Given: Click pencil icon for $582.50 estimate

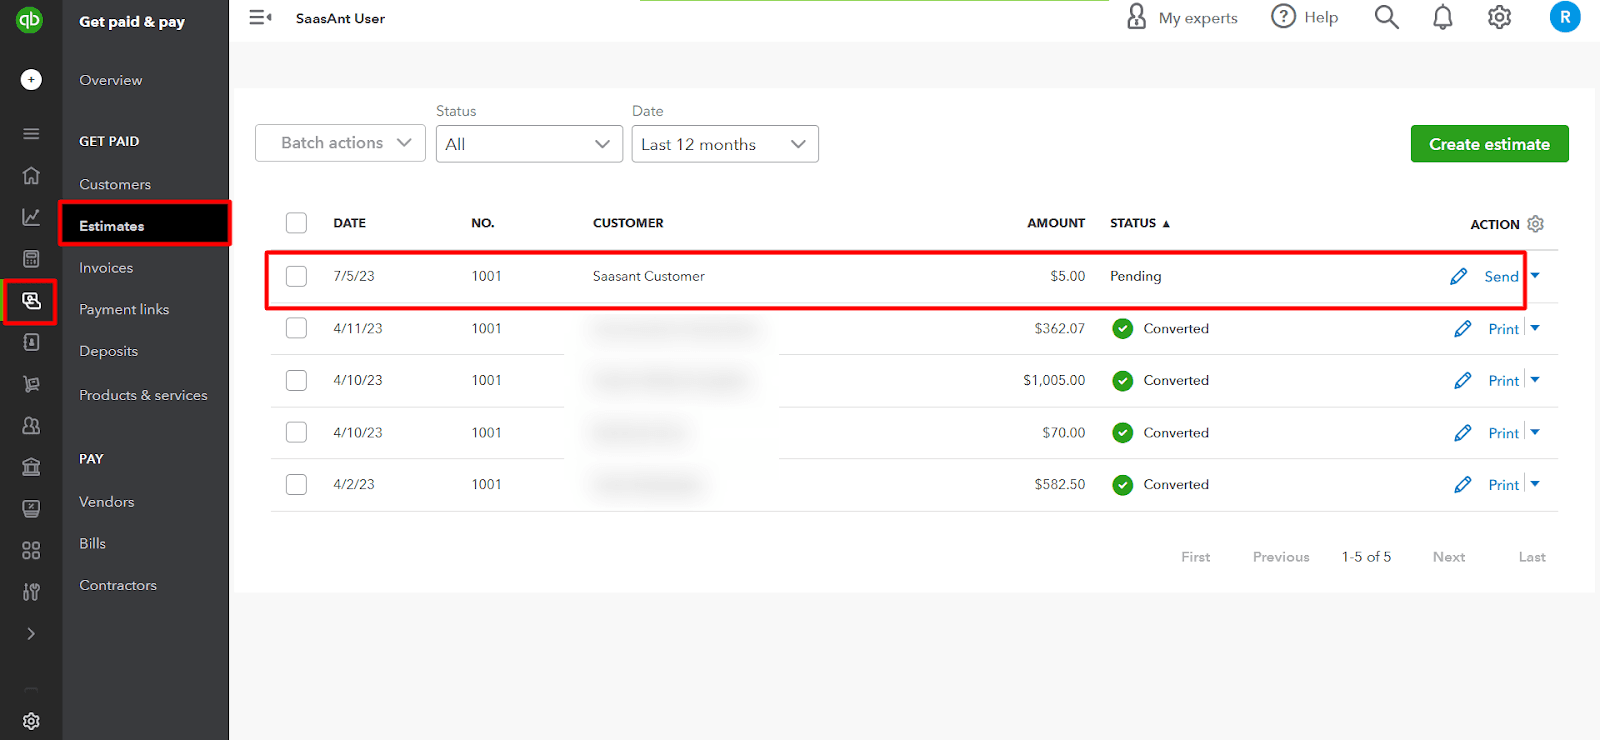Looking at the screenshot, I should coord(1463,484).
